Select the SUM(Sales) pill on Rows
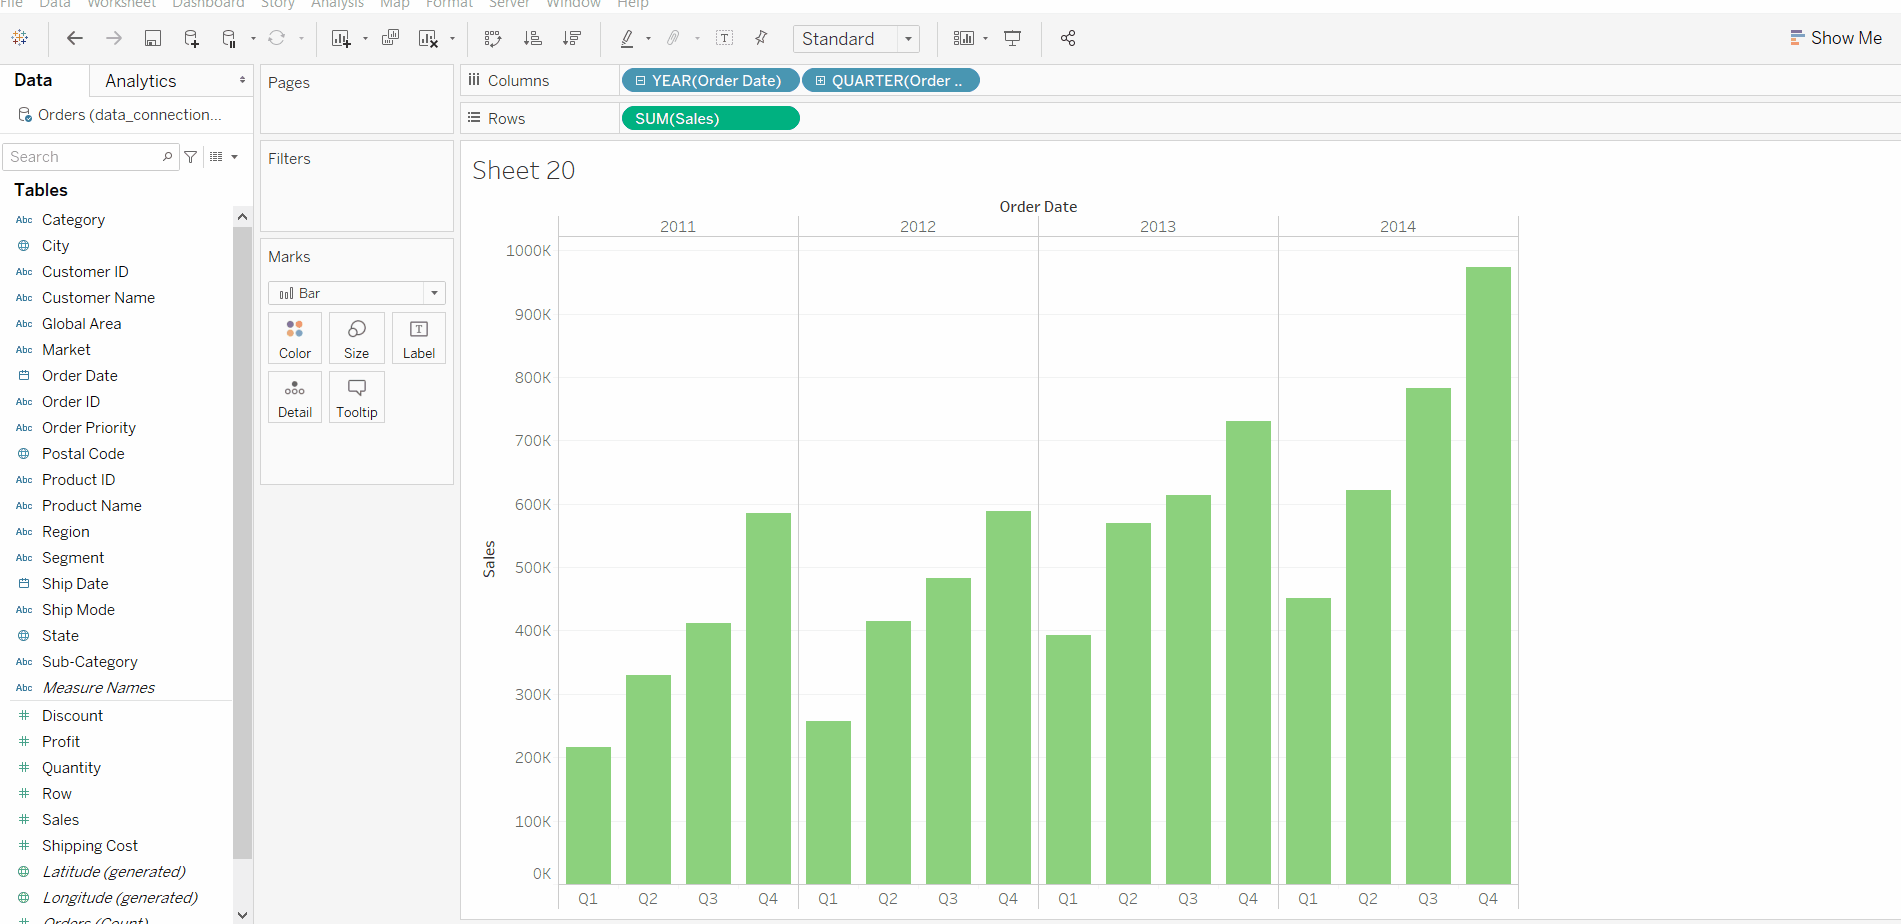The image size is (1901, 924). click(710, 119)
